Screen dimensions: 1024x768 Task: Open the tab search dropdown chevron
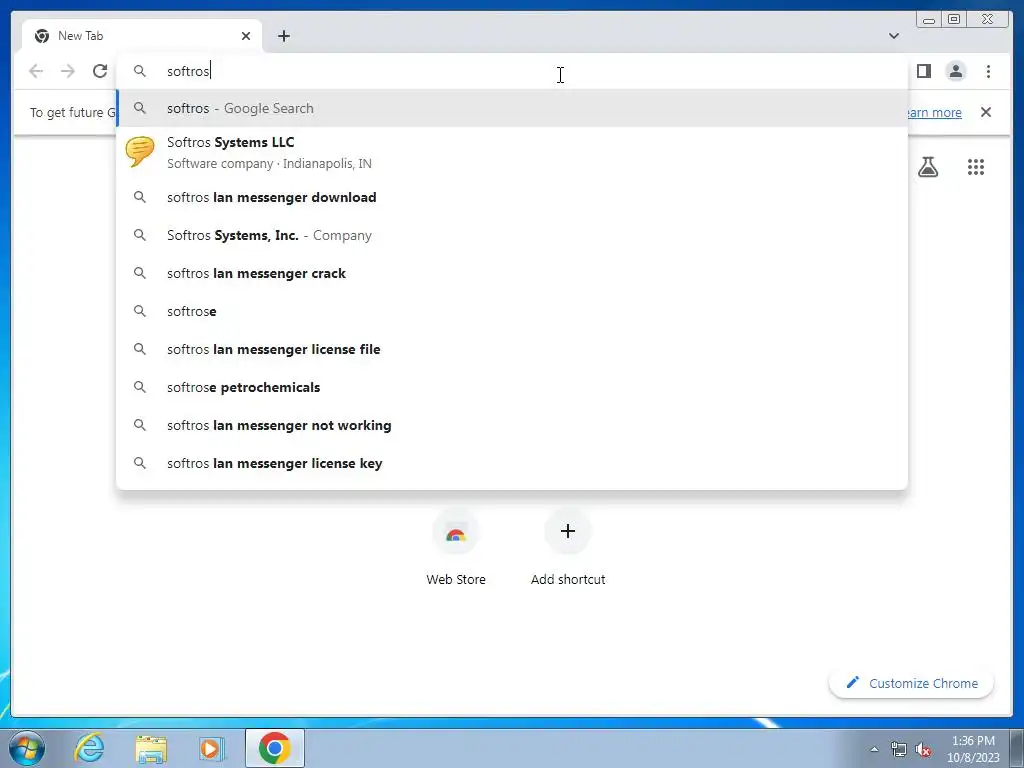click(894, 36)
